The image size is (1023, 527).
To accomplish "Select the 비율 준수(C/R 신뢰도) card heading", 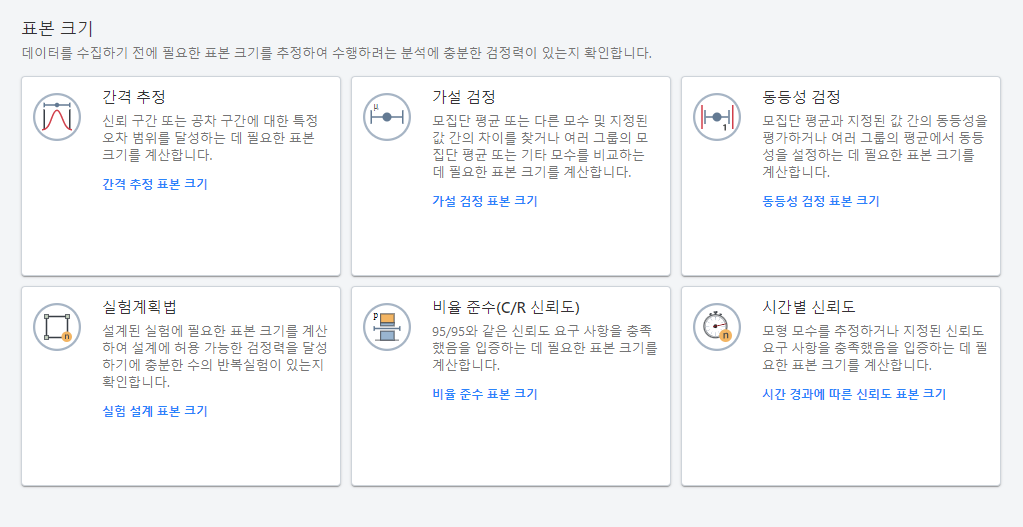I will coord(506,306).
